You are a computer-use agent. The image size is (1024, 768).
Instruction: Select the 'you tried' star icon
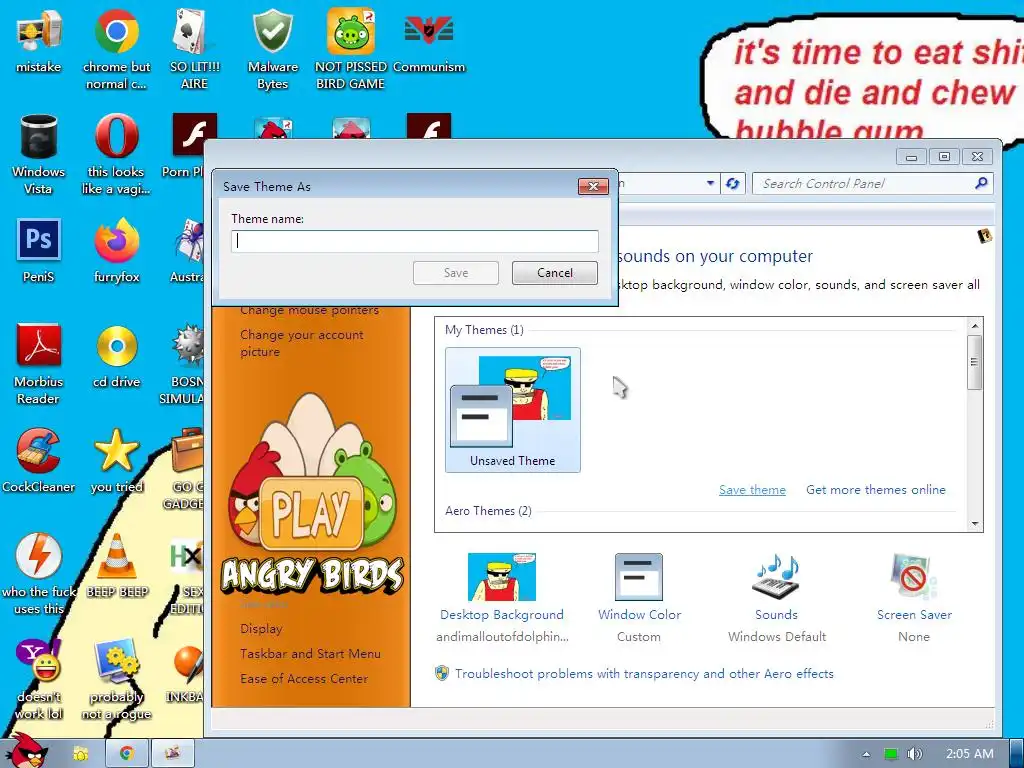pos(116,460)
